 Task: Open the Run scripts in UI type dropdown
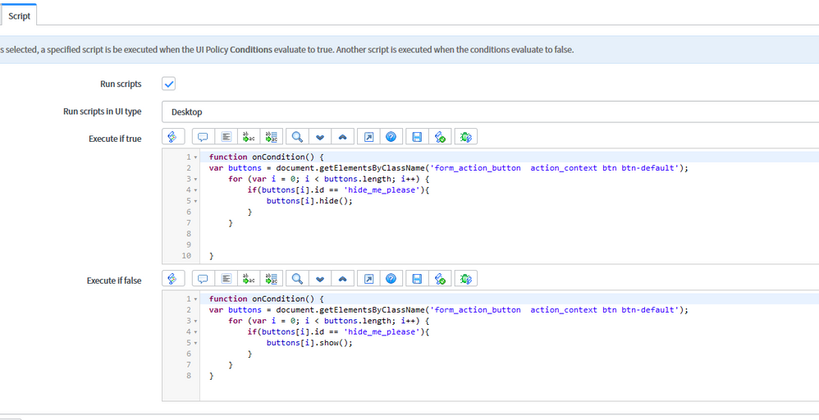(x=490, y=112)
